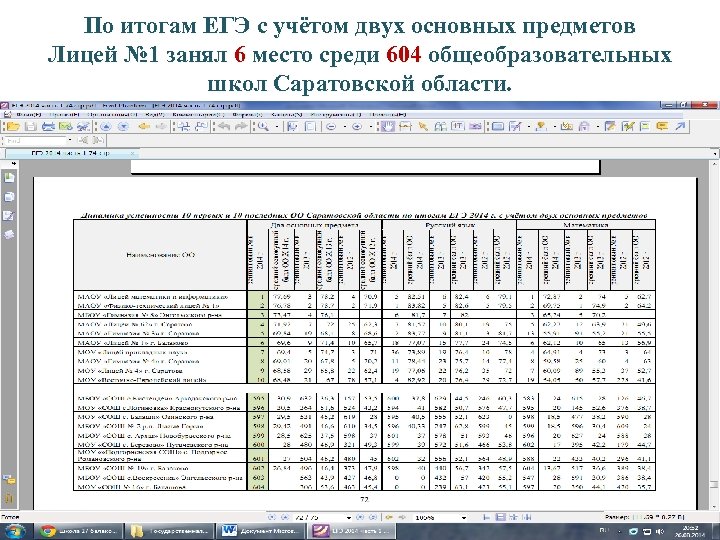Zoom out with the minus circle icon
The width and height of the screenshot is (720, 540).
pyautogui.click(x=331, y=127)
